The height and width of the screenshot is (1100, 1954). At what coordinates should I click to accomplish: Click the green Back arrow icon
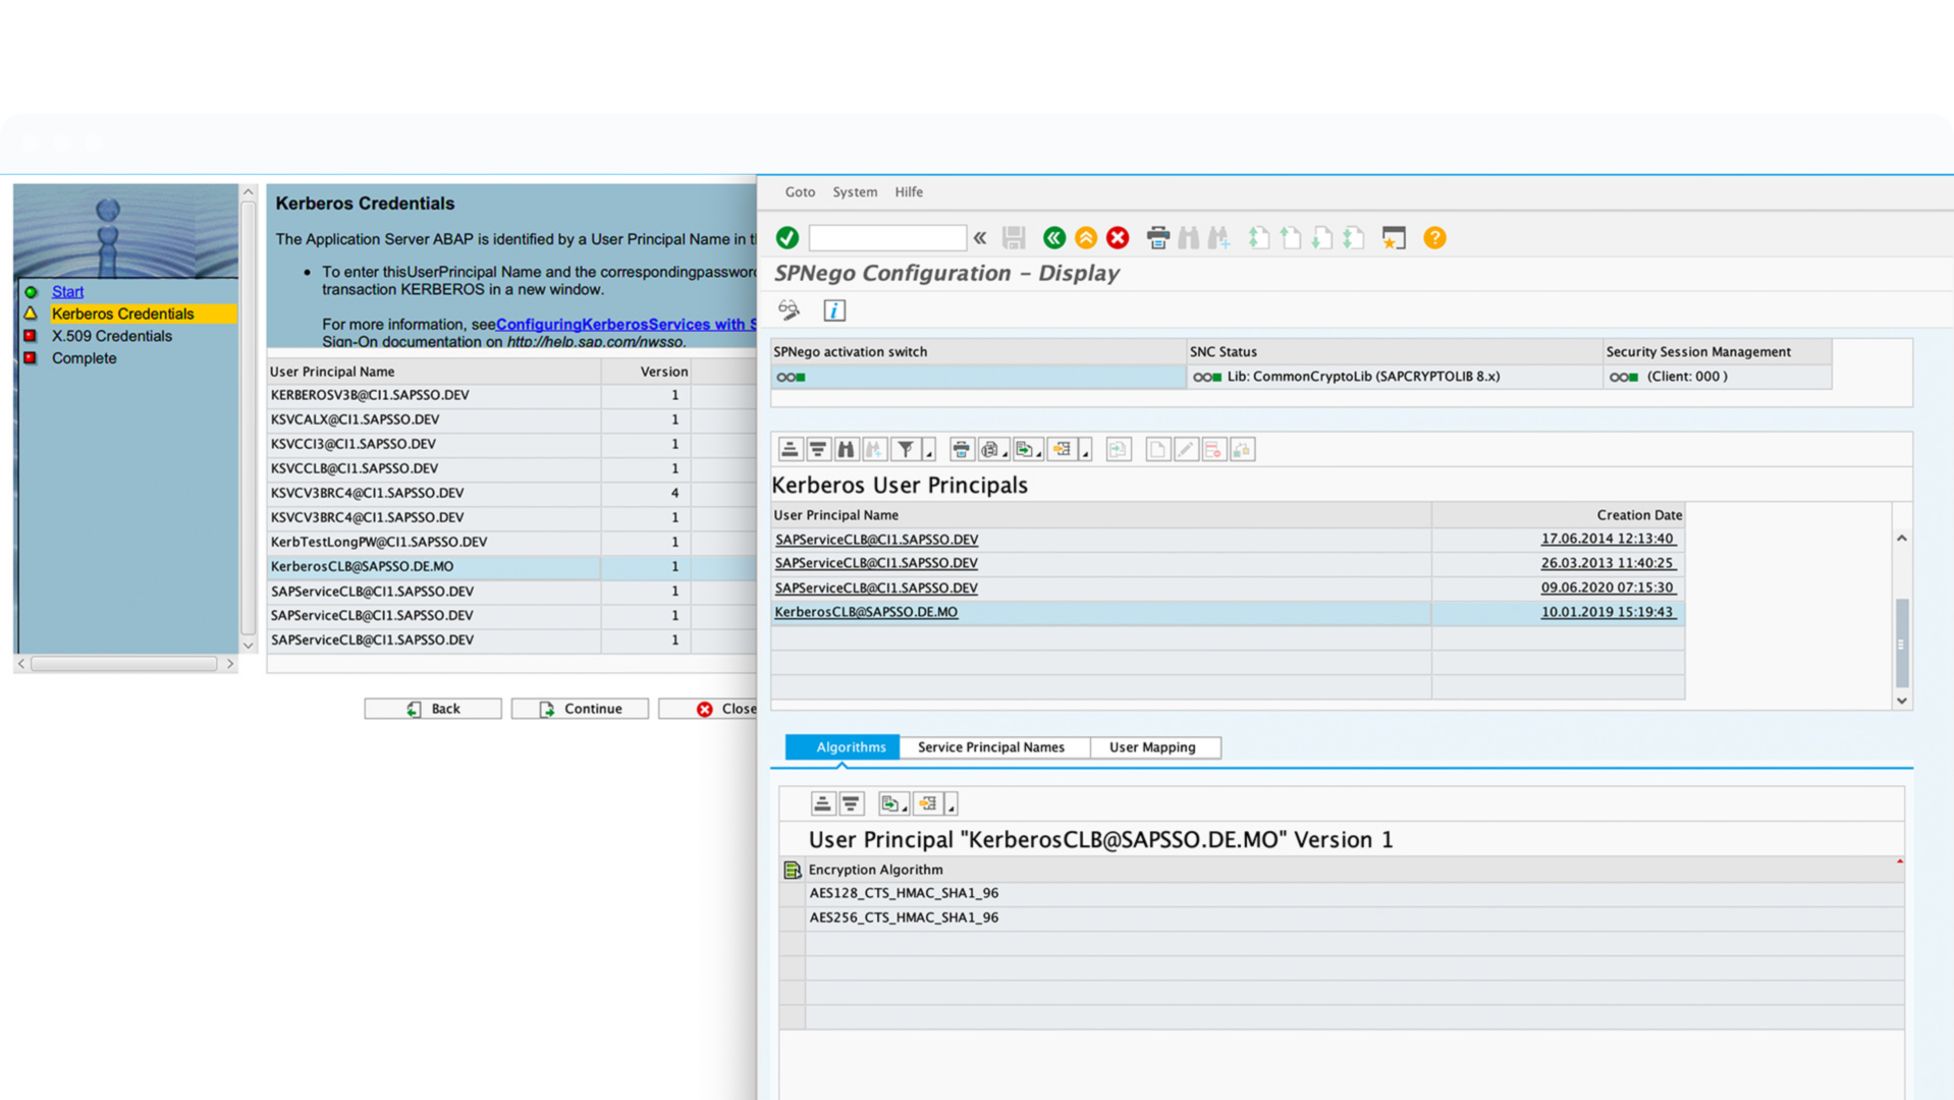1053,238
